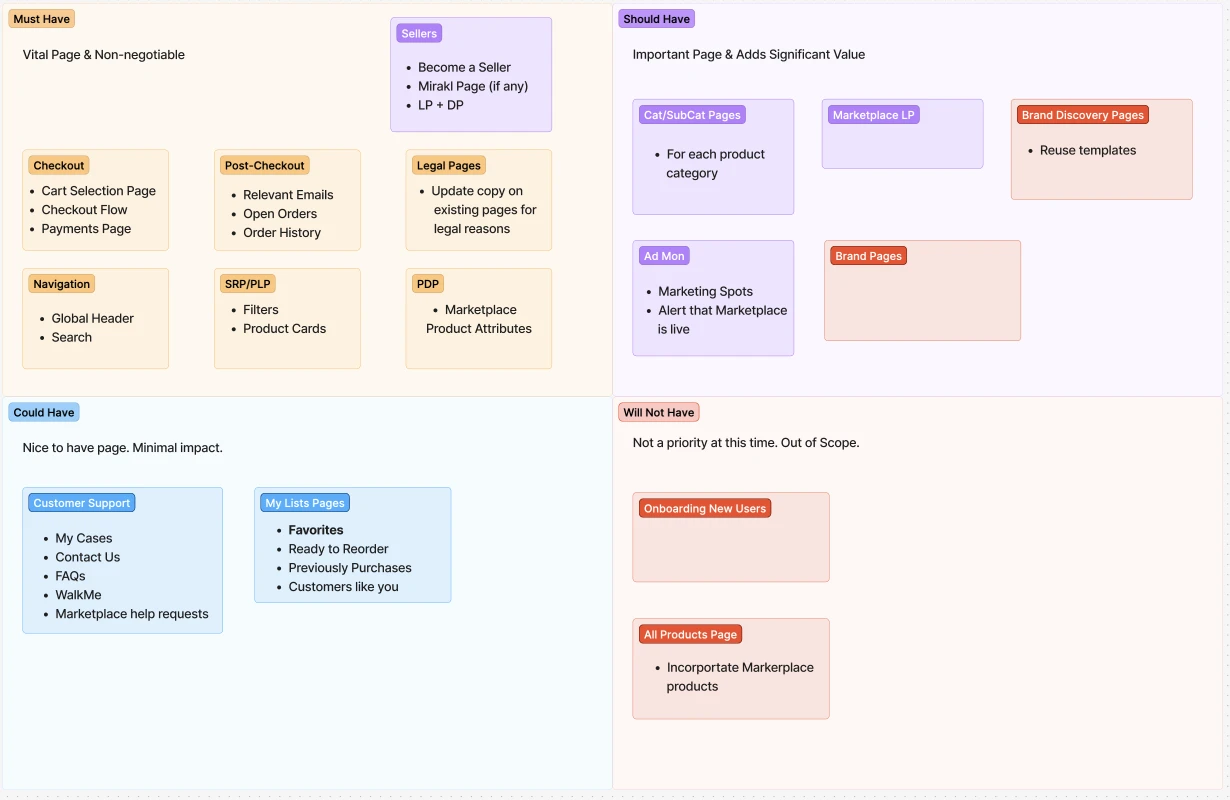The image size is (1230, 800).
Task: Select the 'Marketplace Product Attributes' text
Action: point(479,319)
